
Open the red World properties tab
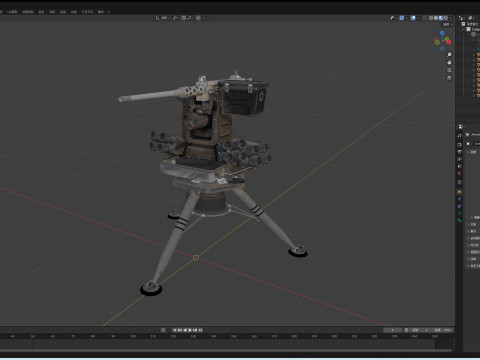(460, 173)
